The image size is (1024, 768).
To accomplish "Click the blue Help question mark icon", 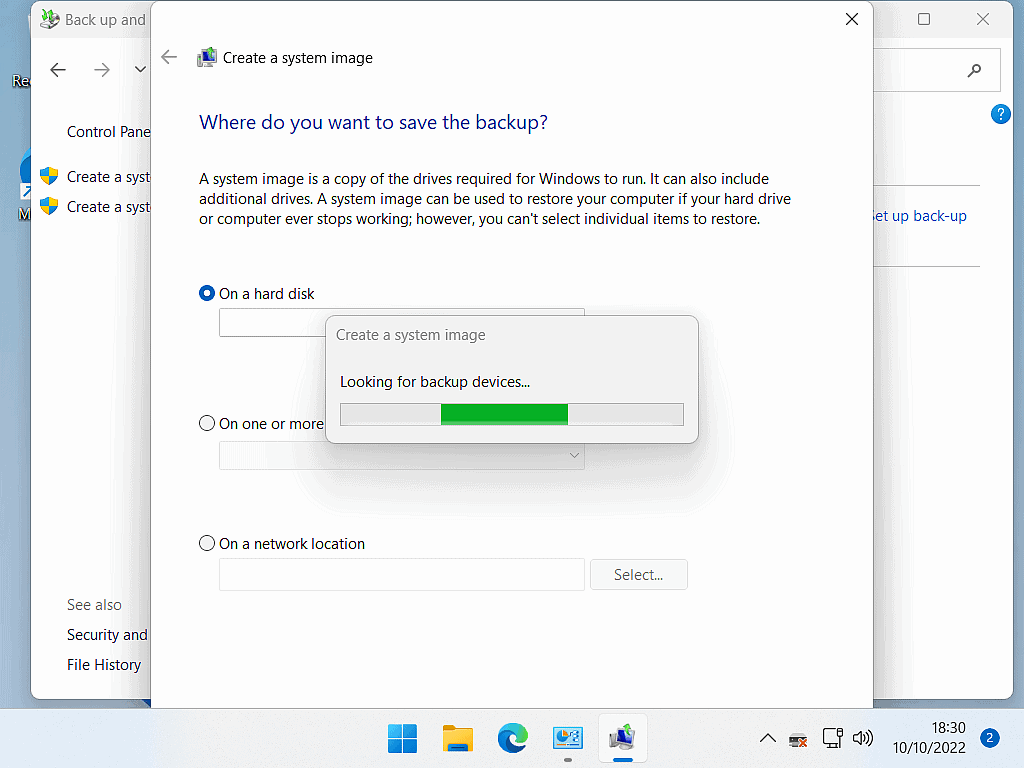I will point(1000,113).
